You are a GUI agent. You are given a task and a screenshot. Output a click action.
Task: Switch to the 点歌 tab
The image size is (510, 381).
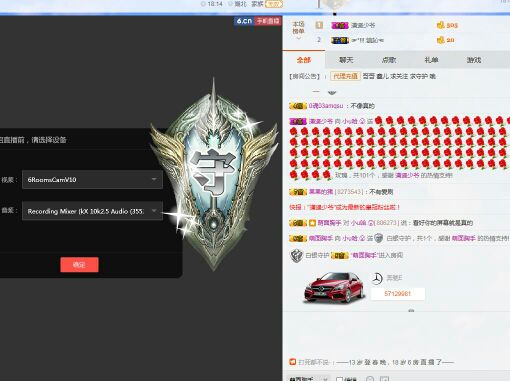[x=389, y=60]
